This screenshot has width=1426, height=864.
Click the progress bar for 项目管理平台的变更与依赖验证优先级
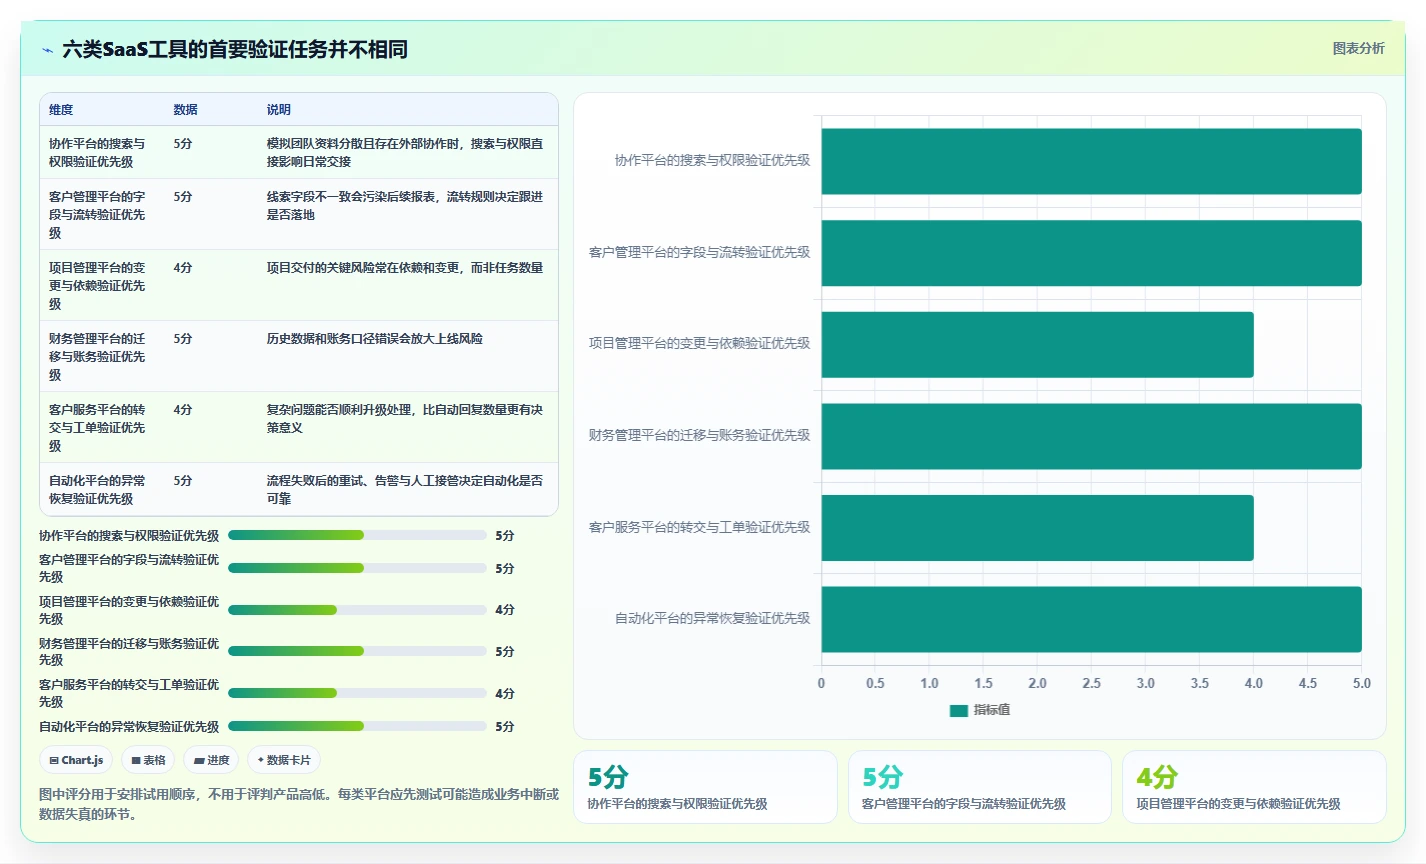point(357,610)
